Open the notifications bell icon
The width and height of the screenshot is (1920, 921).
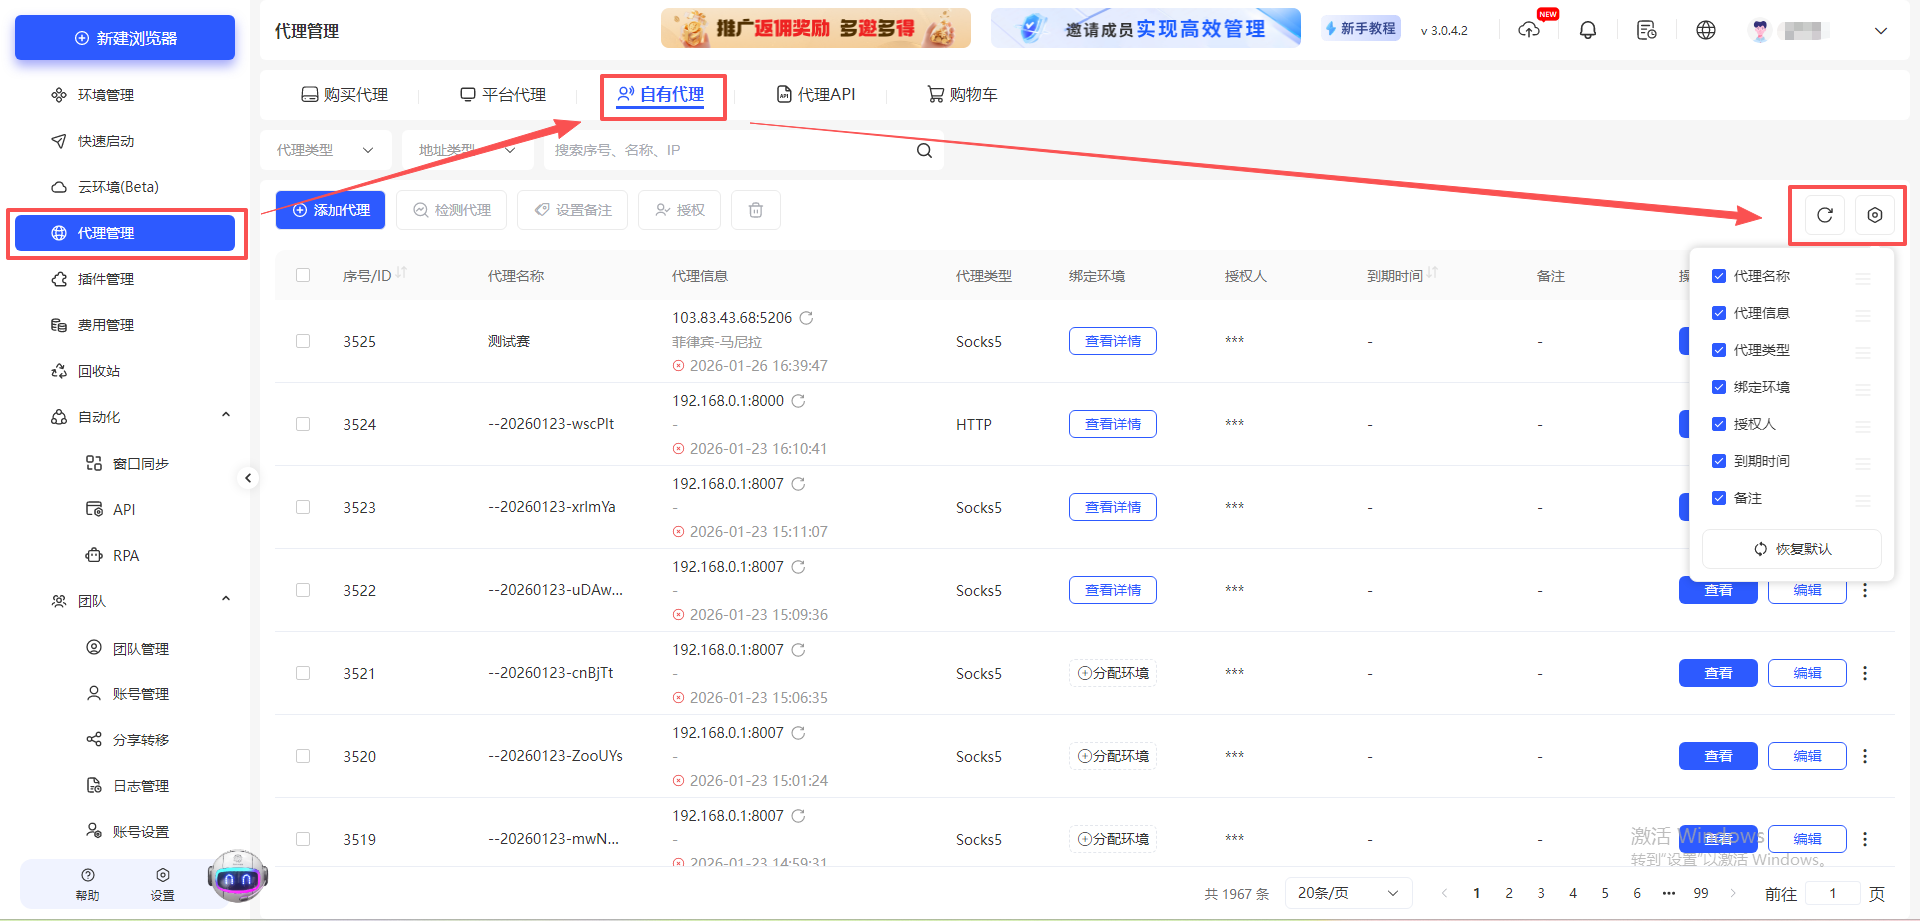(x=1587, y=30)
